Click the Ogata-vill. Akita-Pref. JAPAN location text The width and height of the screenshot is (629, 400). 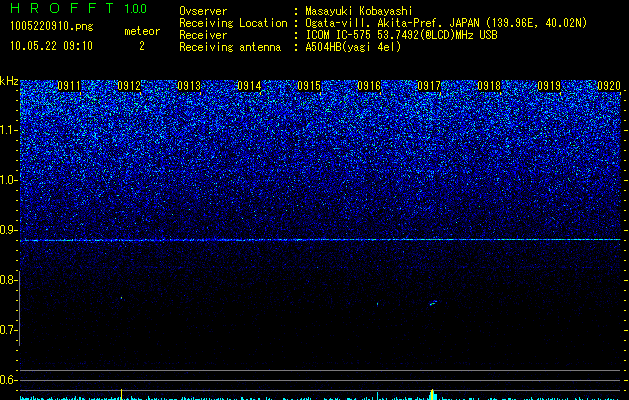446,23
